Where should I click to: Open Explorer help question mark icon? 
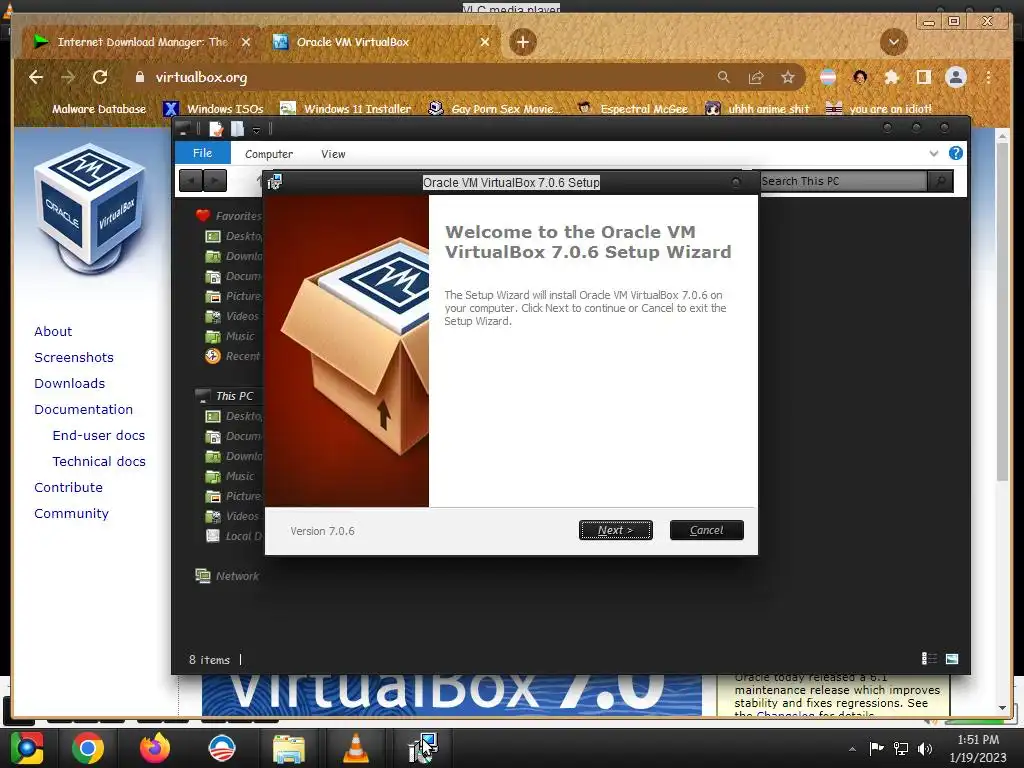click(x=955, y=153)
